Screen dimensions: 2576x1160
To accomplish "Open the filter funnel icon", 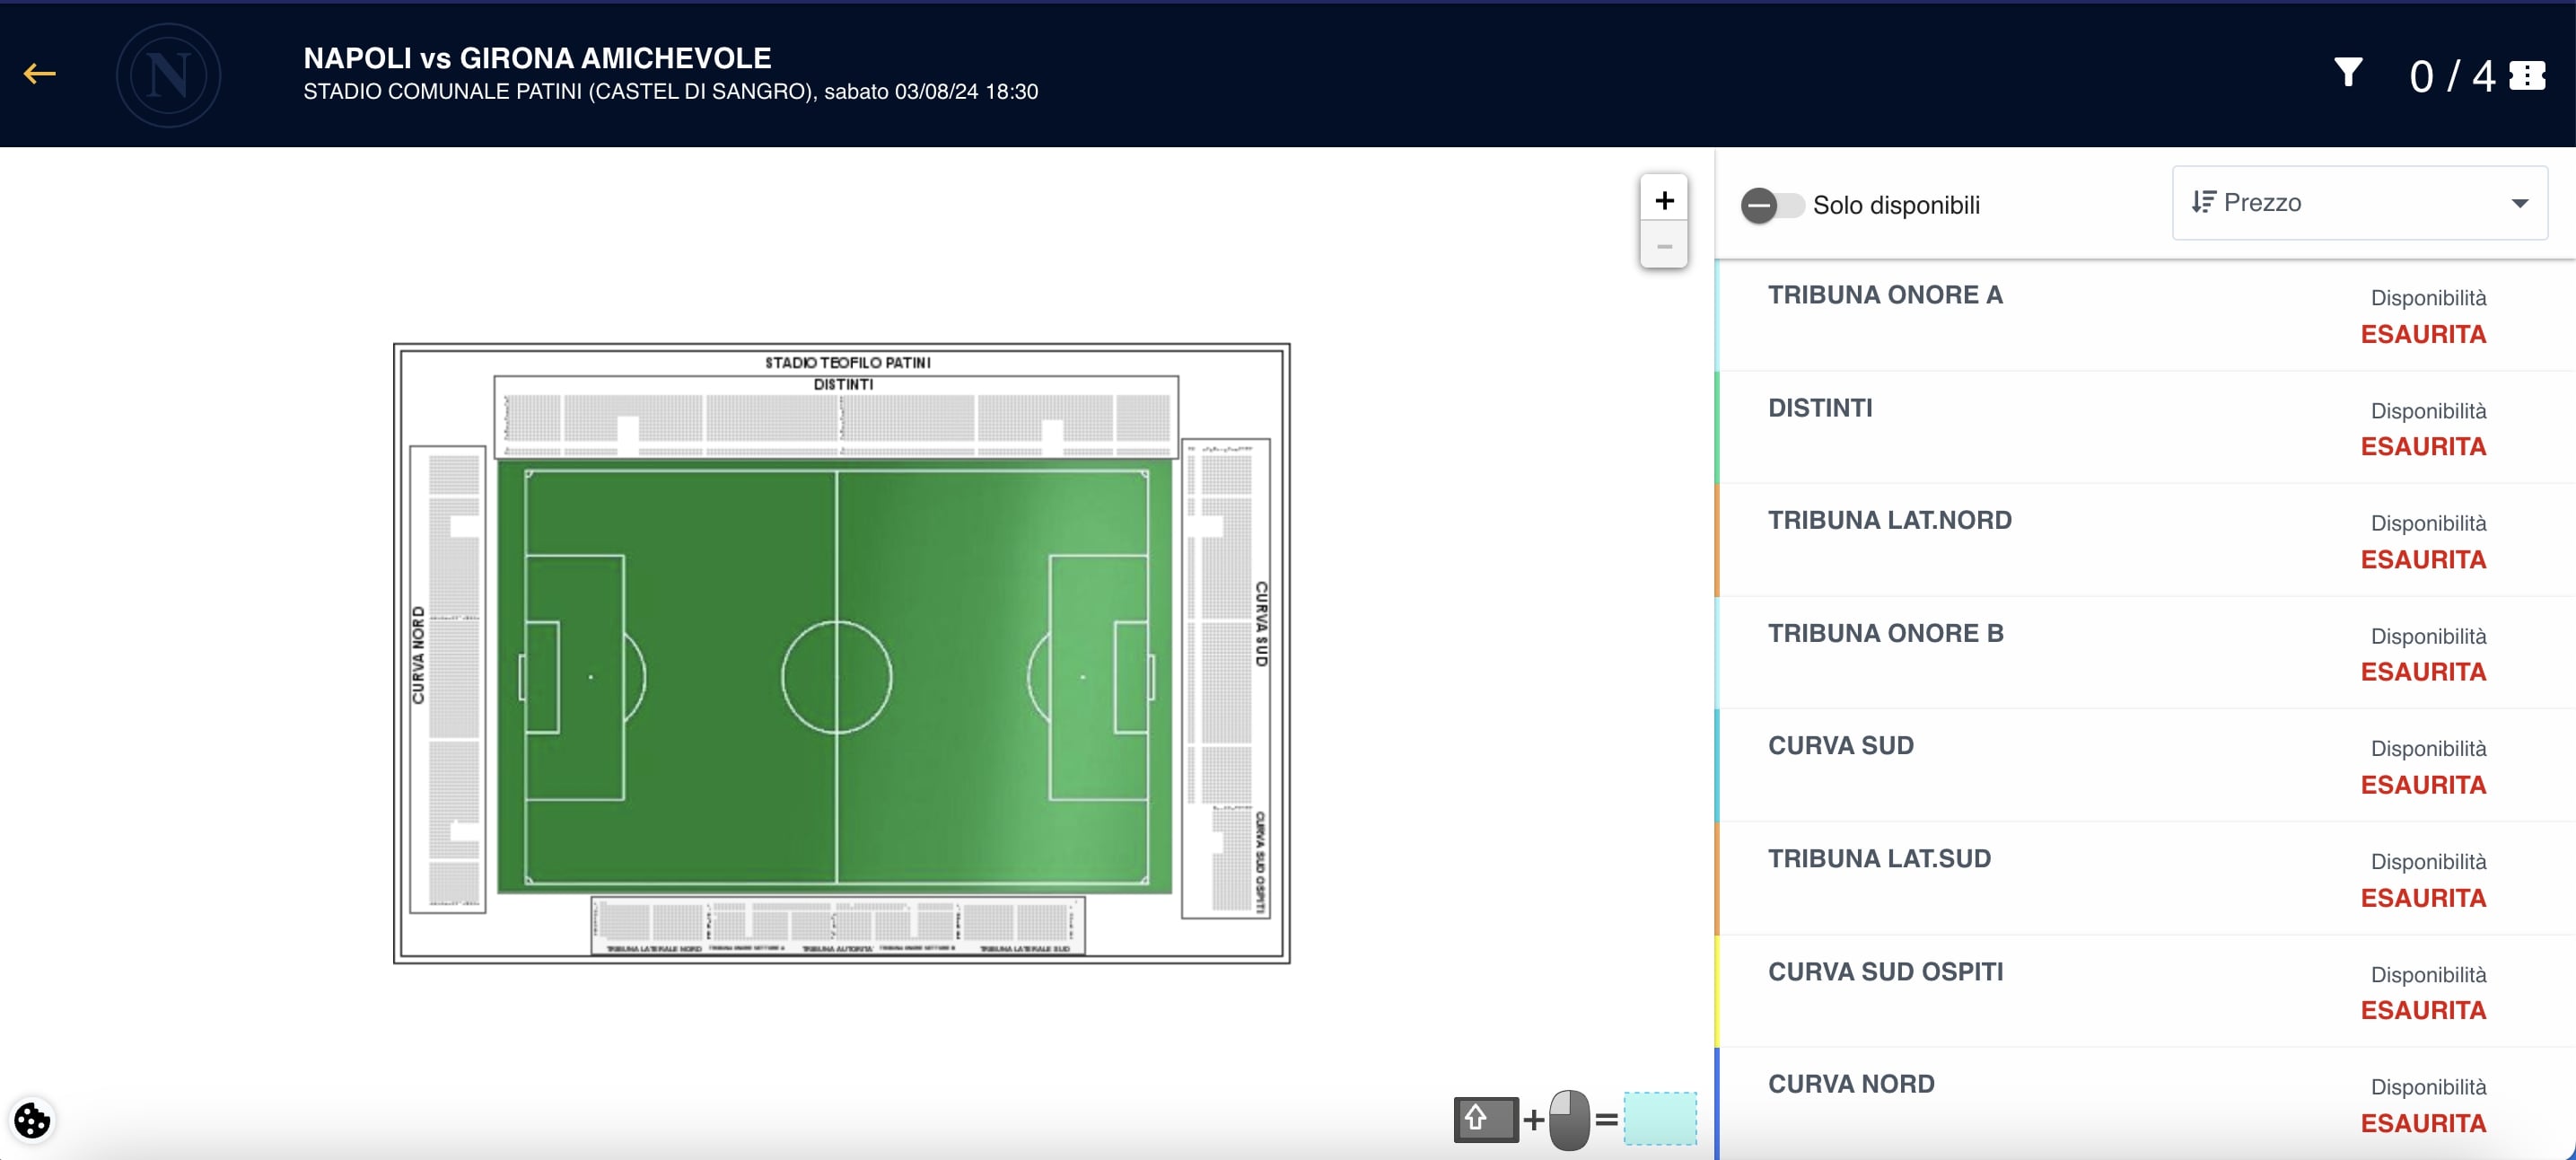I will click(2348, 73).
